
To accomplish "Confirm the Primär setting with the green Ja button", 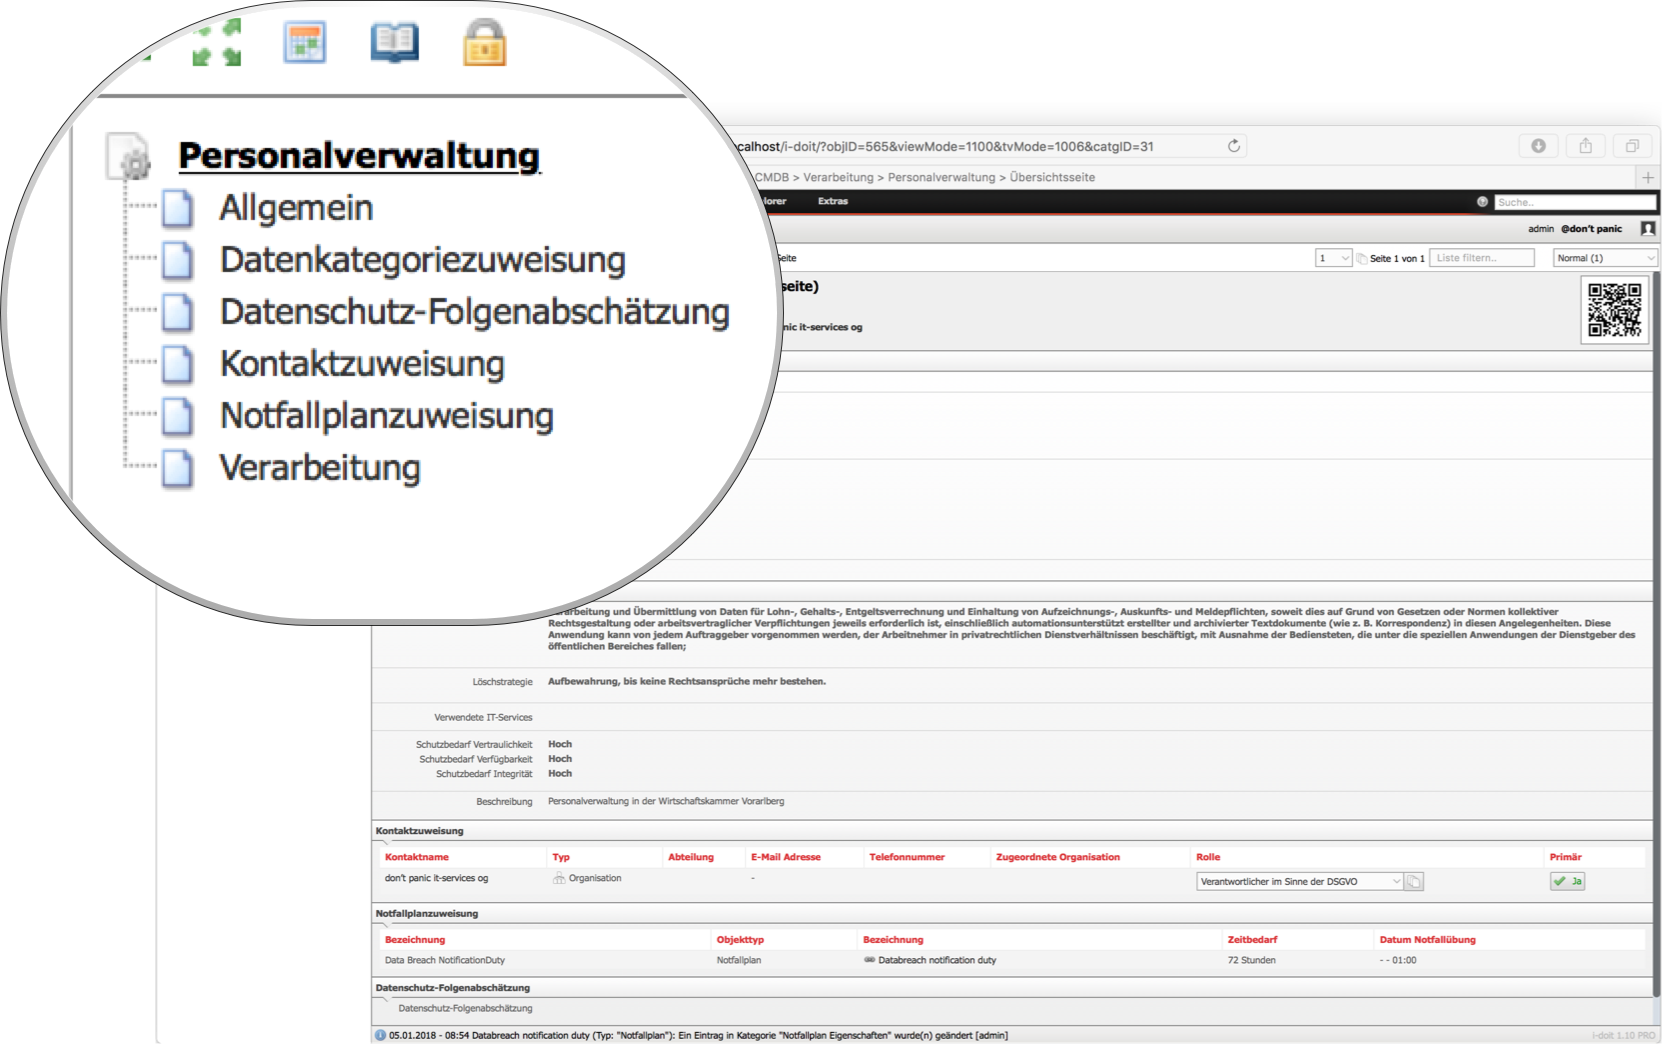I will [1567, 881].
